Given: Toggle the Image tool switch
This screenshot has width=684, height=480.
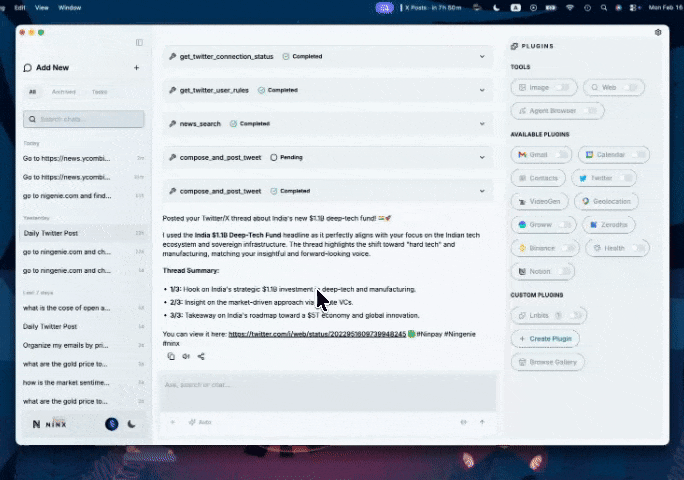Looking at the screenshot, I should (x=563, y=87).
